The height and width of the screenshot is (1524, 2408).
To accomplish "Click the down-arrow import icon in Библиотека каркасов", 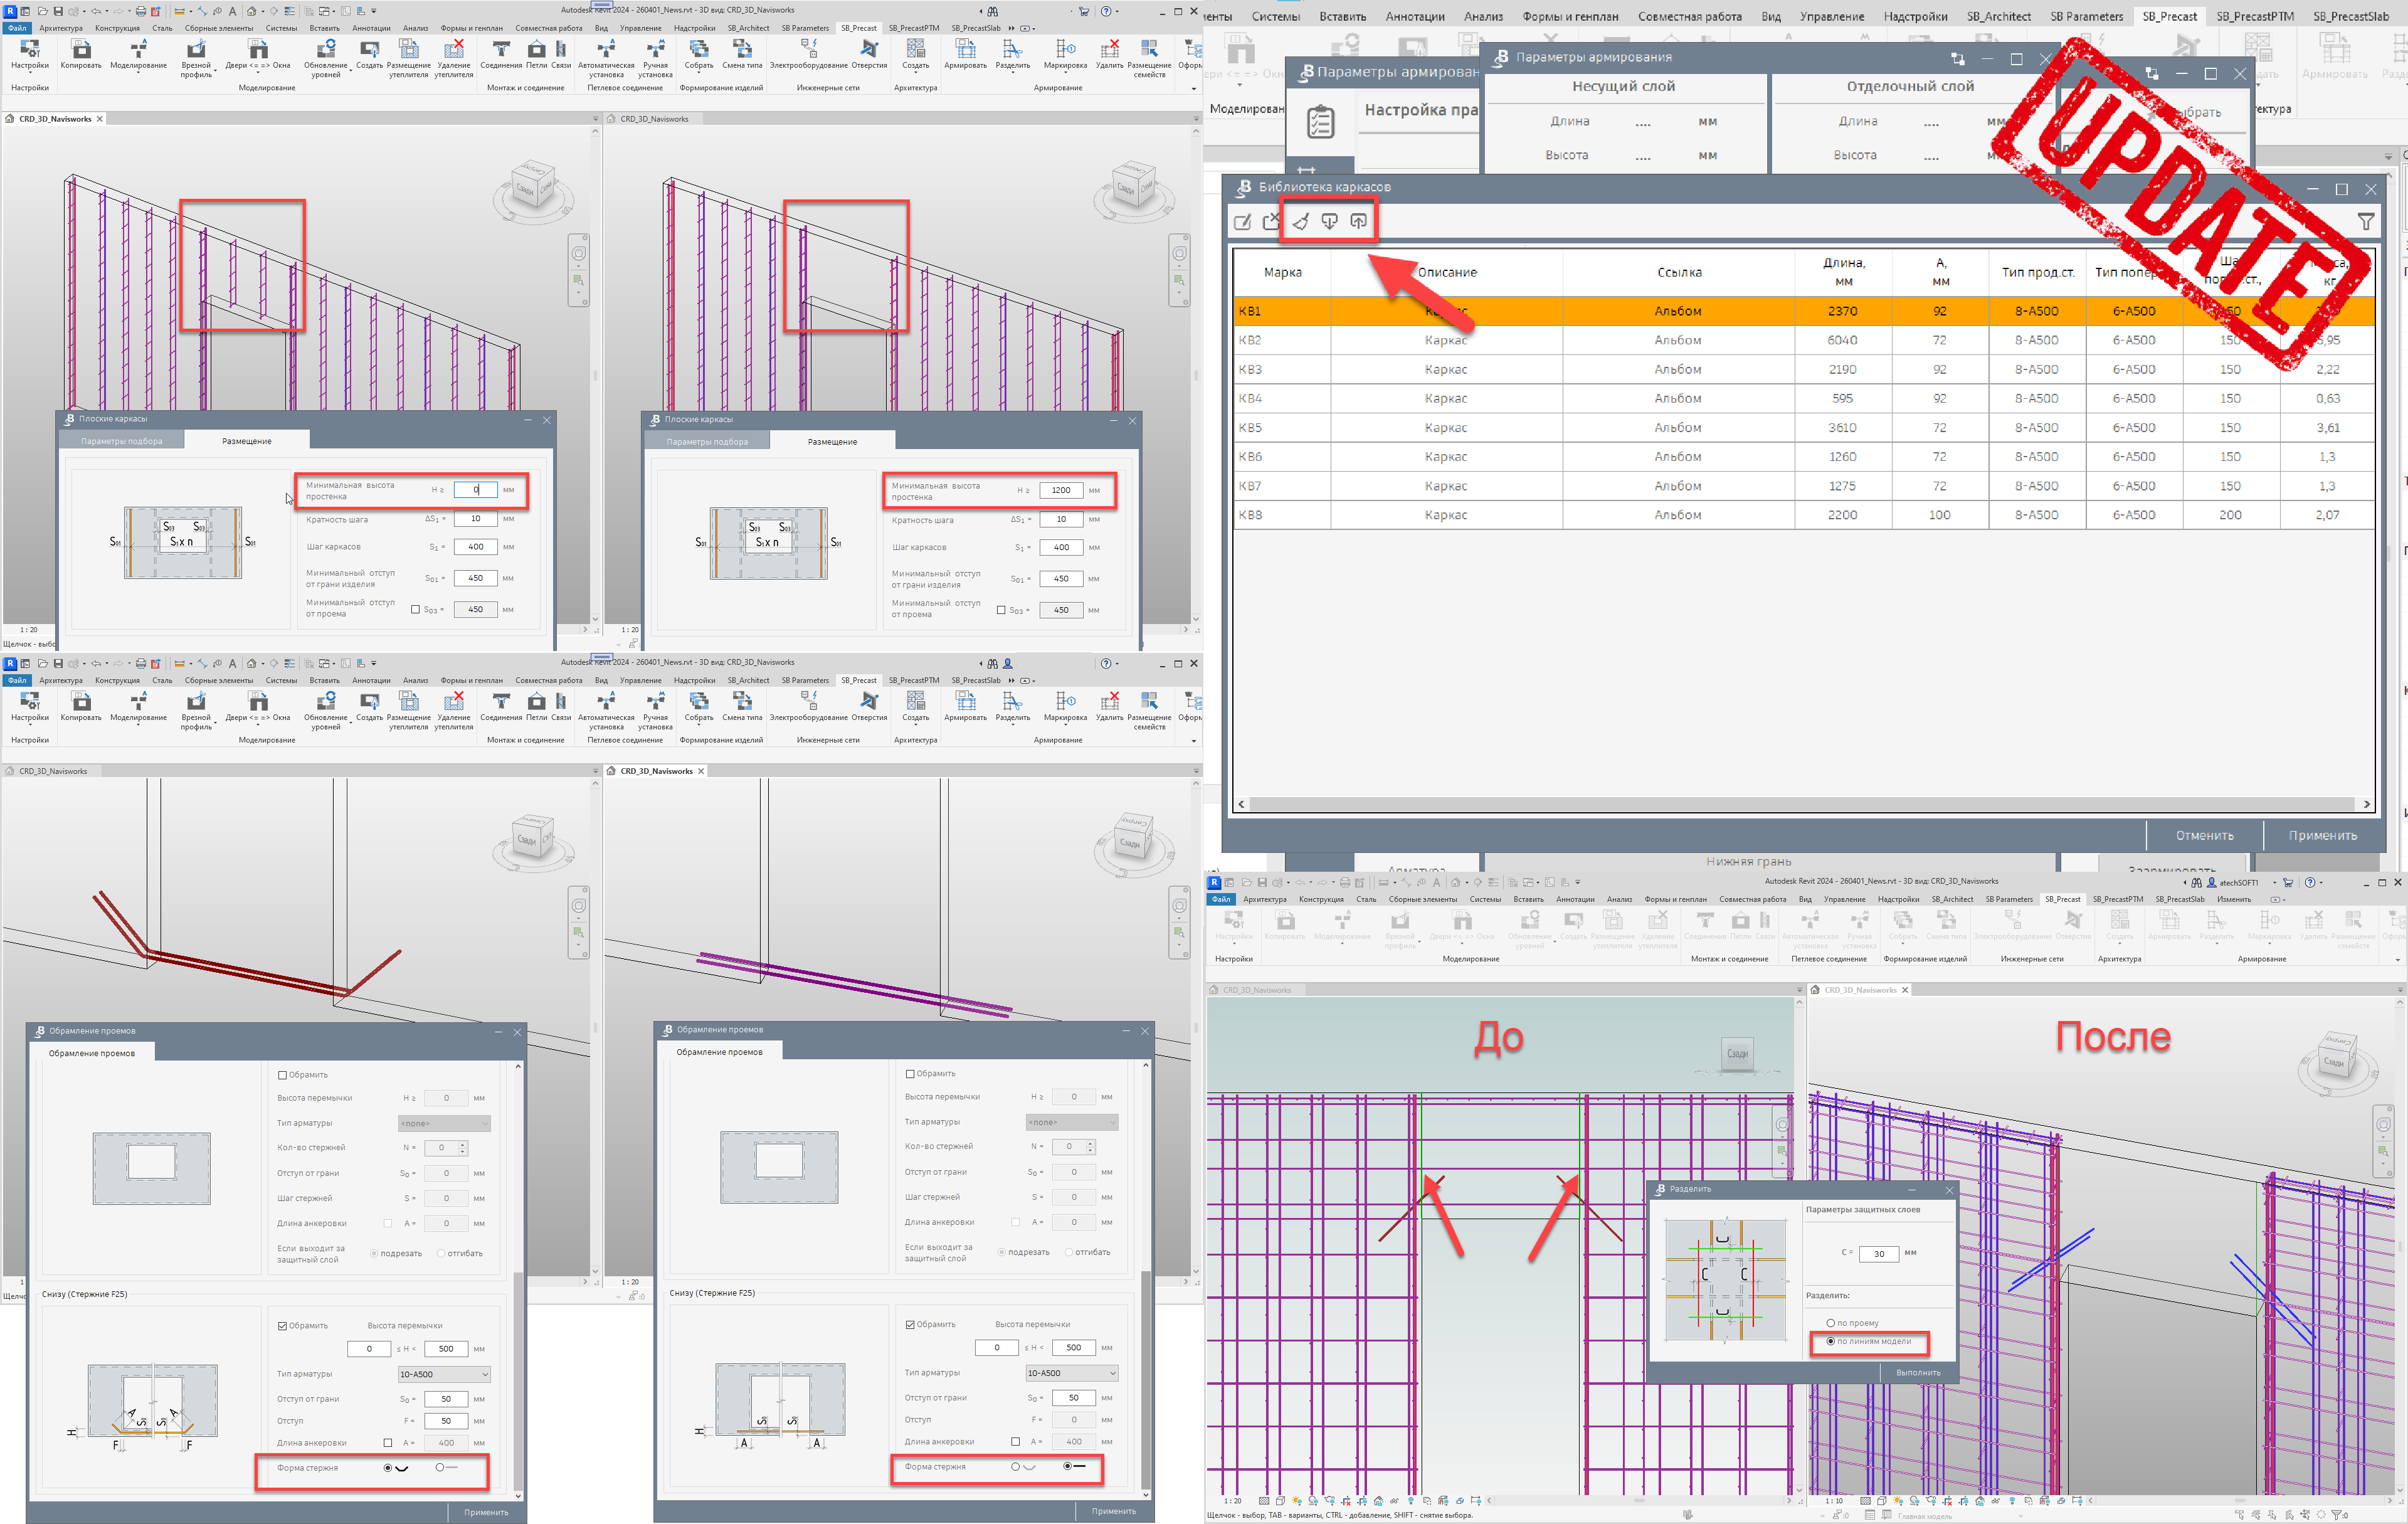I will point(1329,222).
